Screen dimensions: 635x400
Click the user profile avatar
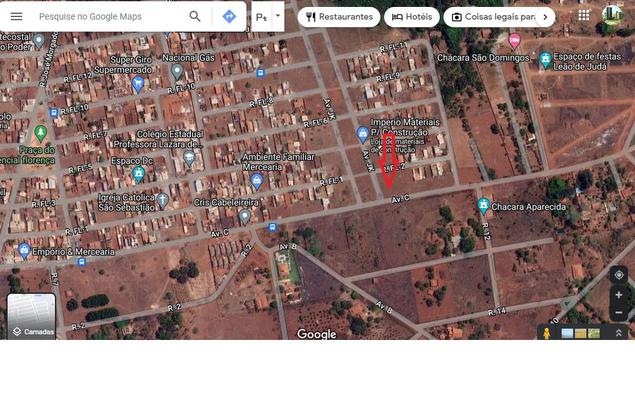(x=612, y=16)
